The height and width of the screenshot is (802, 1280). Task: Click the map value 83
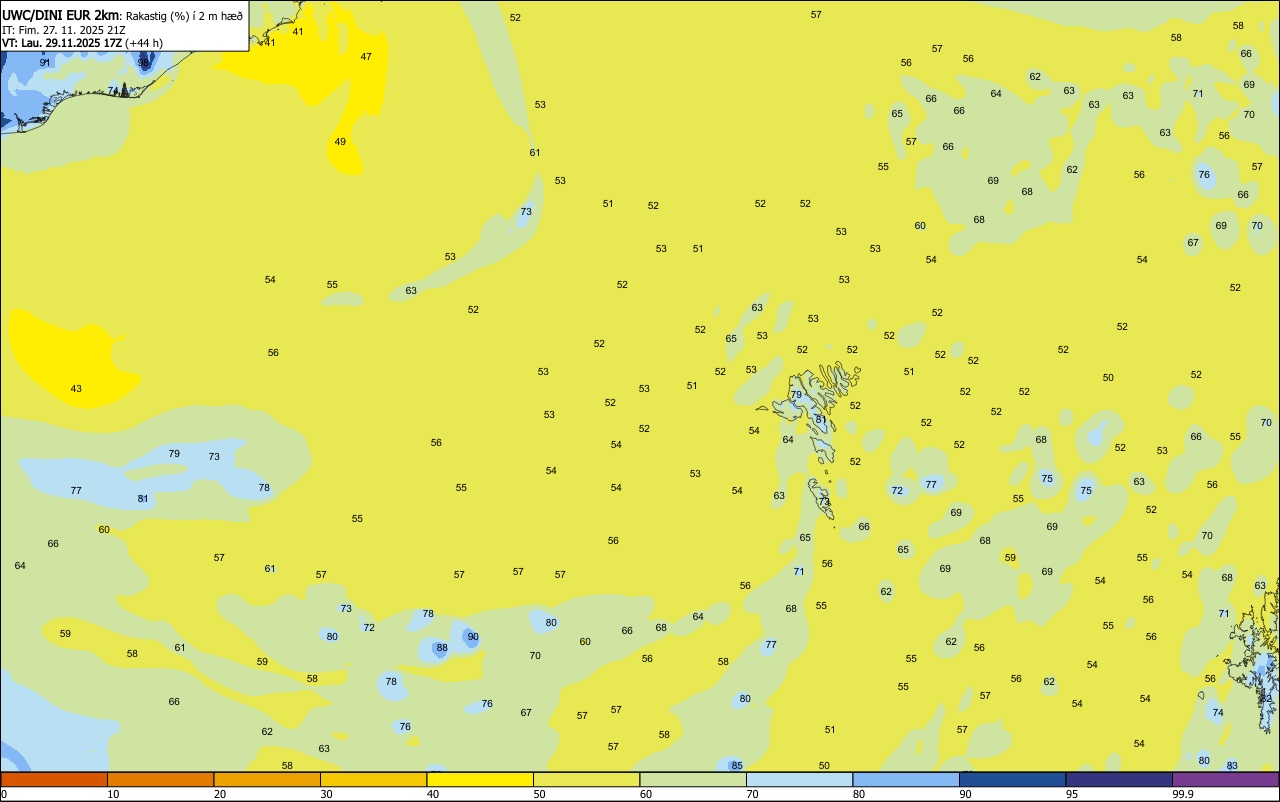tap(1232, 766)
